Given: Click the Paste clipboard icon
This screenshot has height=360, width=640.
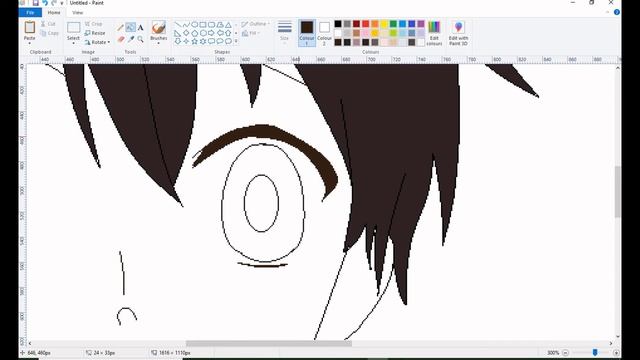Looking at the screenshot, I should pos(29,27).
